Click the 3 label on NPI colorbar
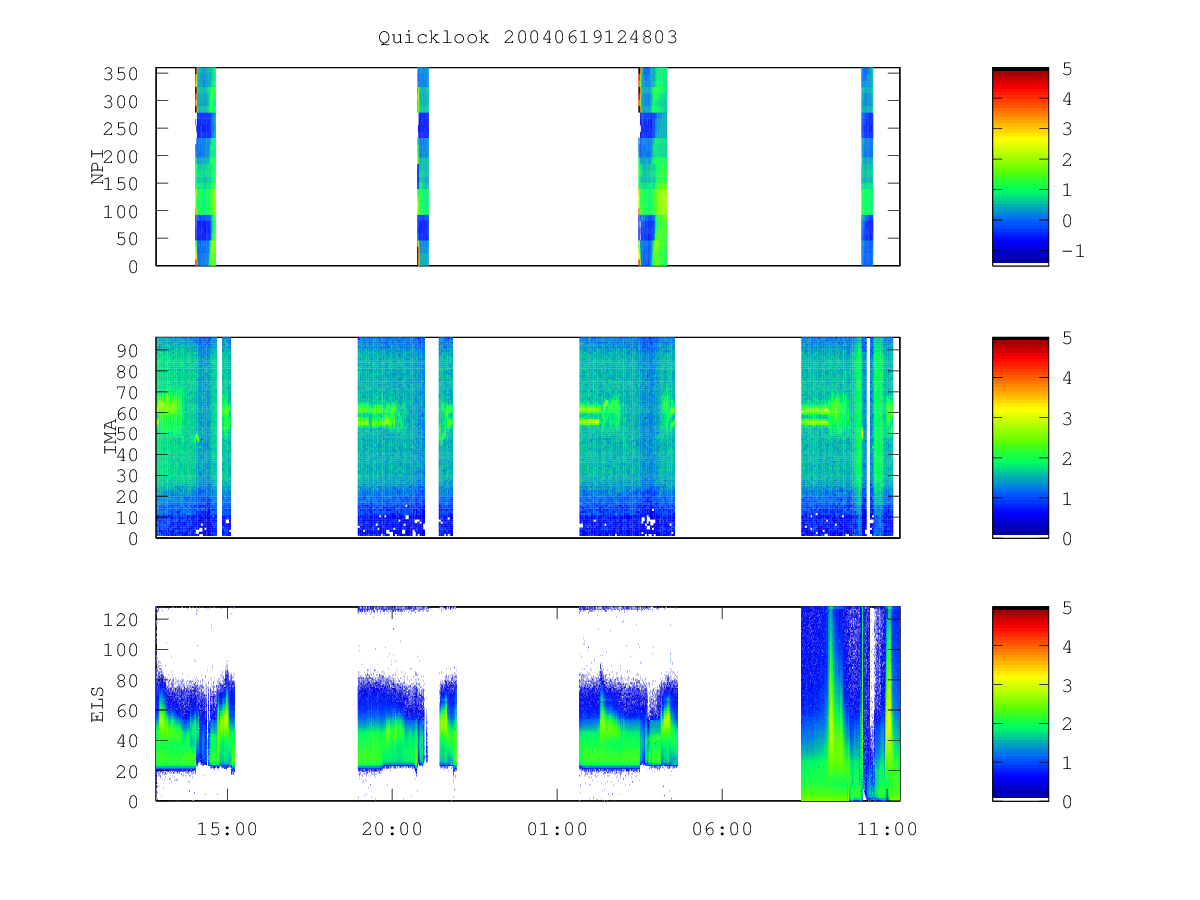 tap(1065, 130)
